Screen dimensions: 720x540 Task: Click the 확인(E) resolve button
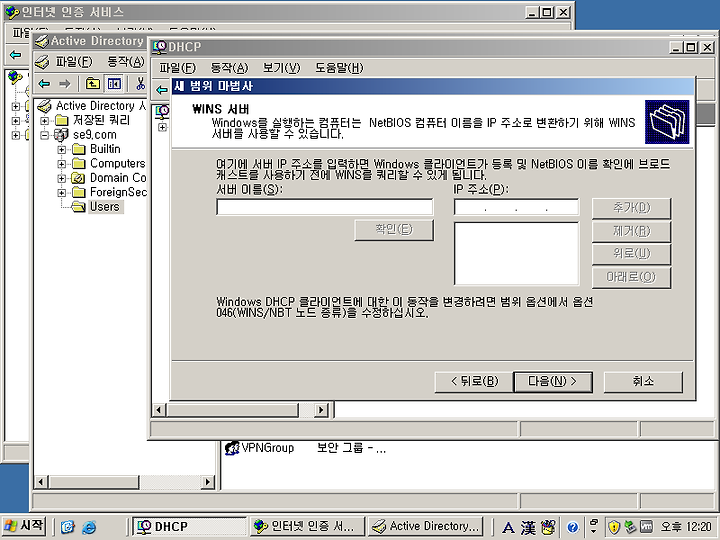[394, 229]
